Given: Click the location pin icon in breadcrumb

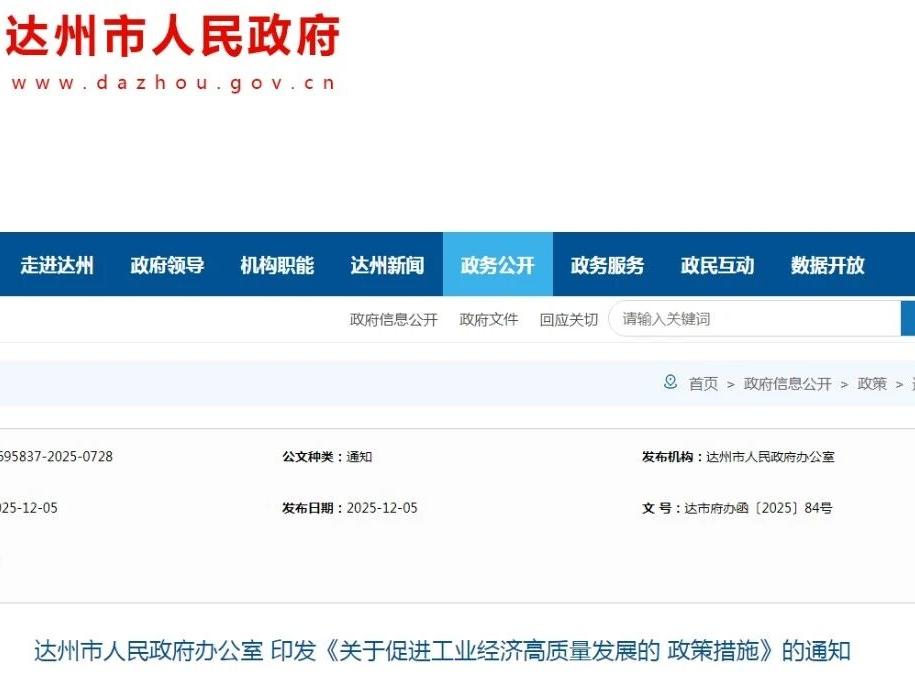Looking at the screenshot, I should coord(670,383).
